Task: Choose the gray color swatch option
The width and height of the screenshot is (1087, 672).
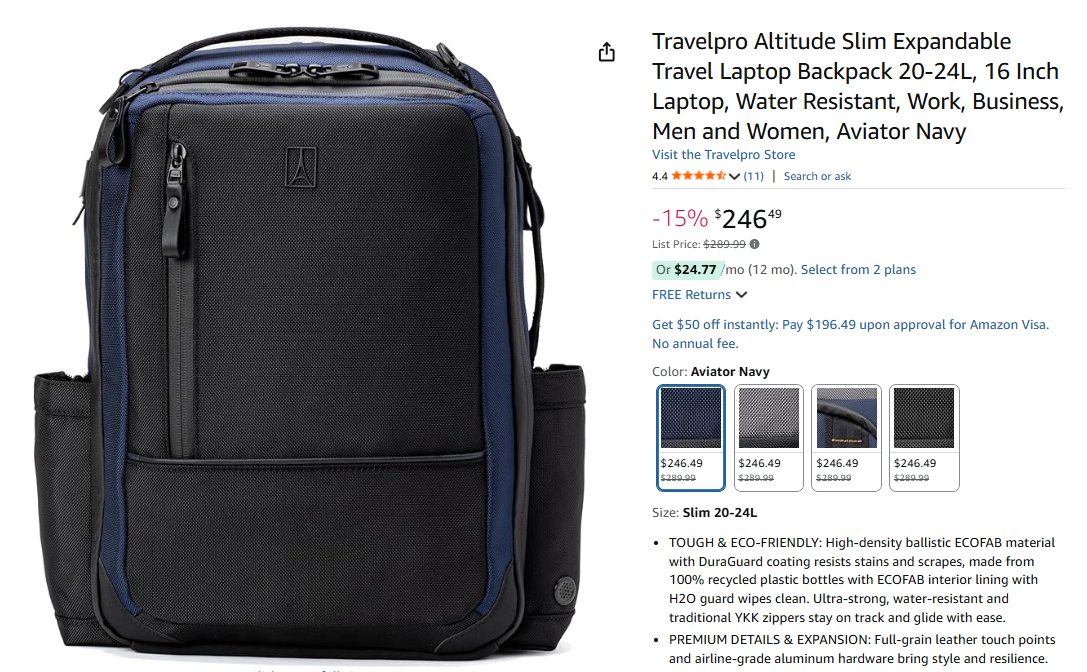Action: click(769, 438)
